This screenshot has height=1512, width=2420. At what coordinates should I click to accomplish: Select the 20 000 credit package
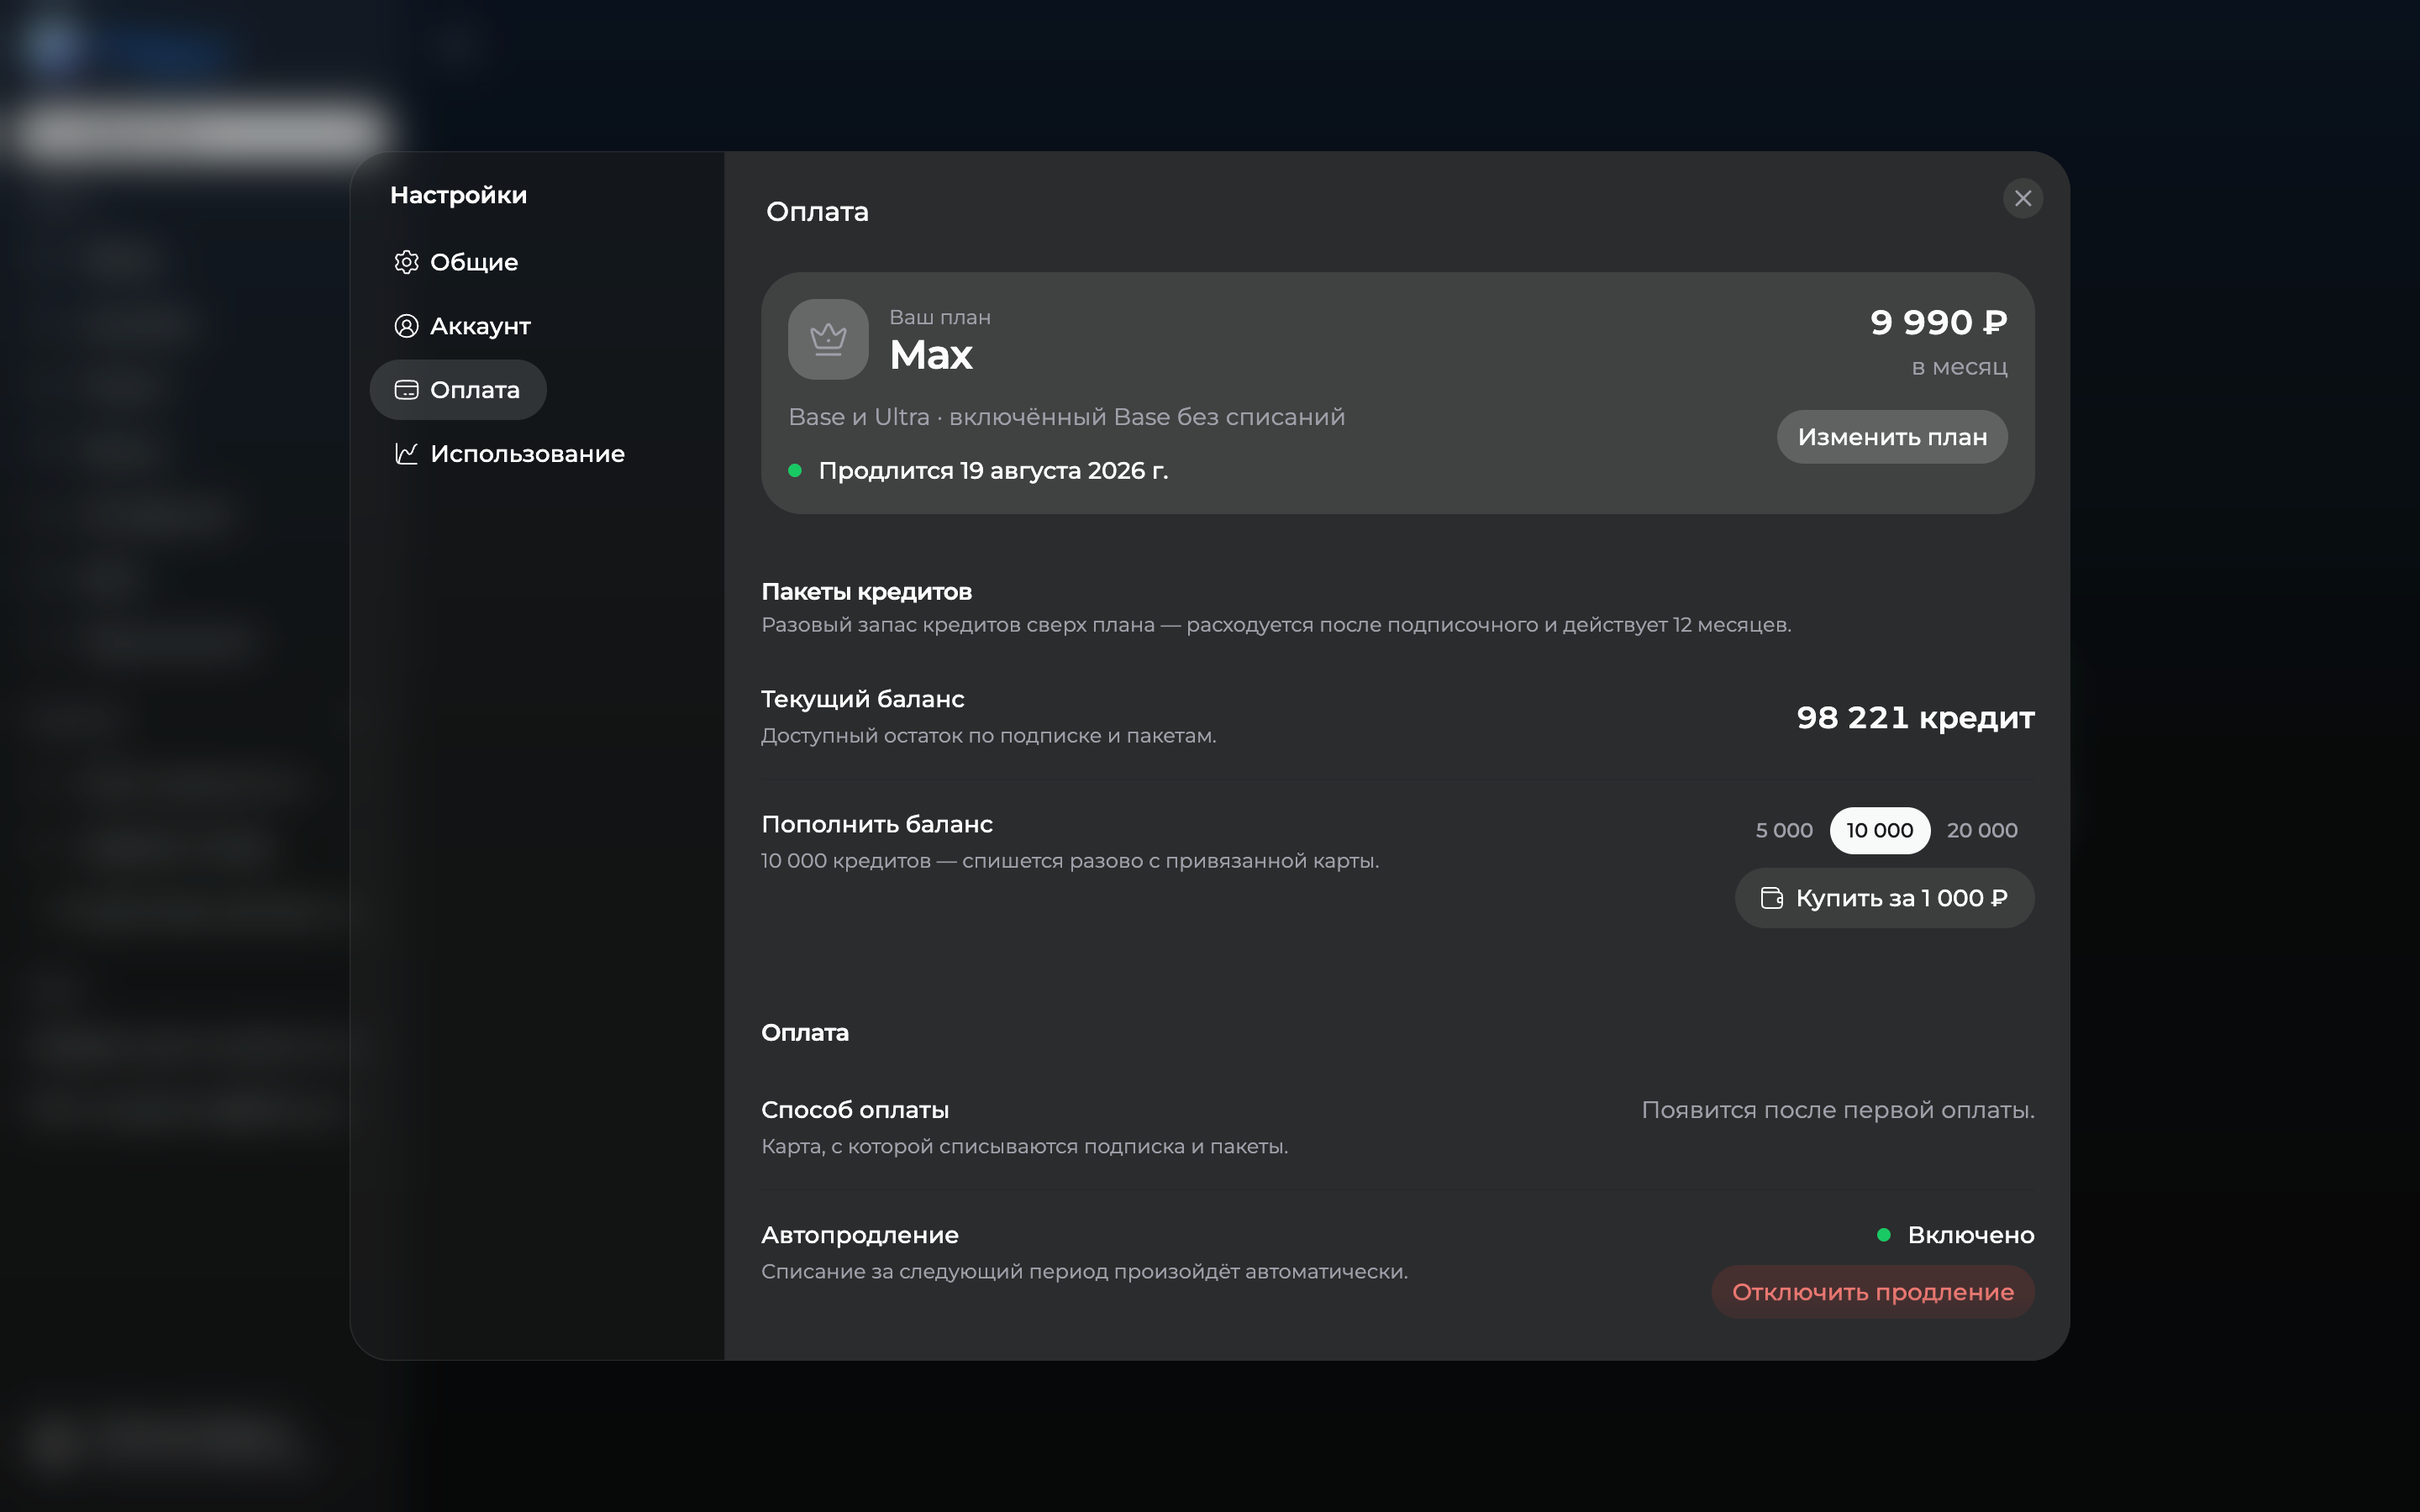pyautogui.click(x=1982, y=830)
